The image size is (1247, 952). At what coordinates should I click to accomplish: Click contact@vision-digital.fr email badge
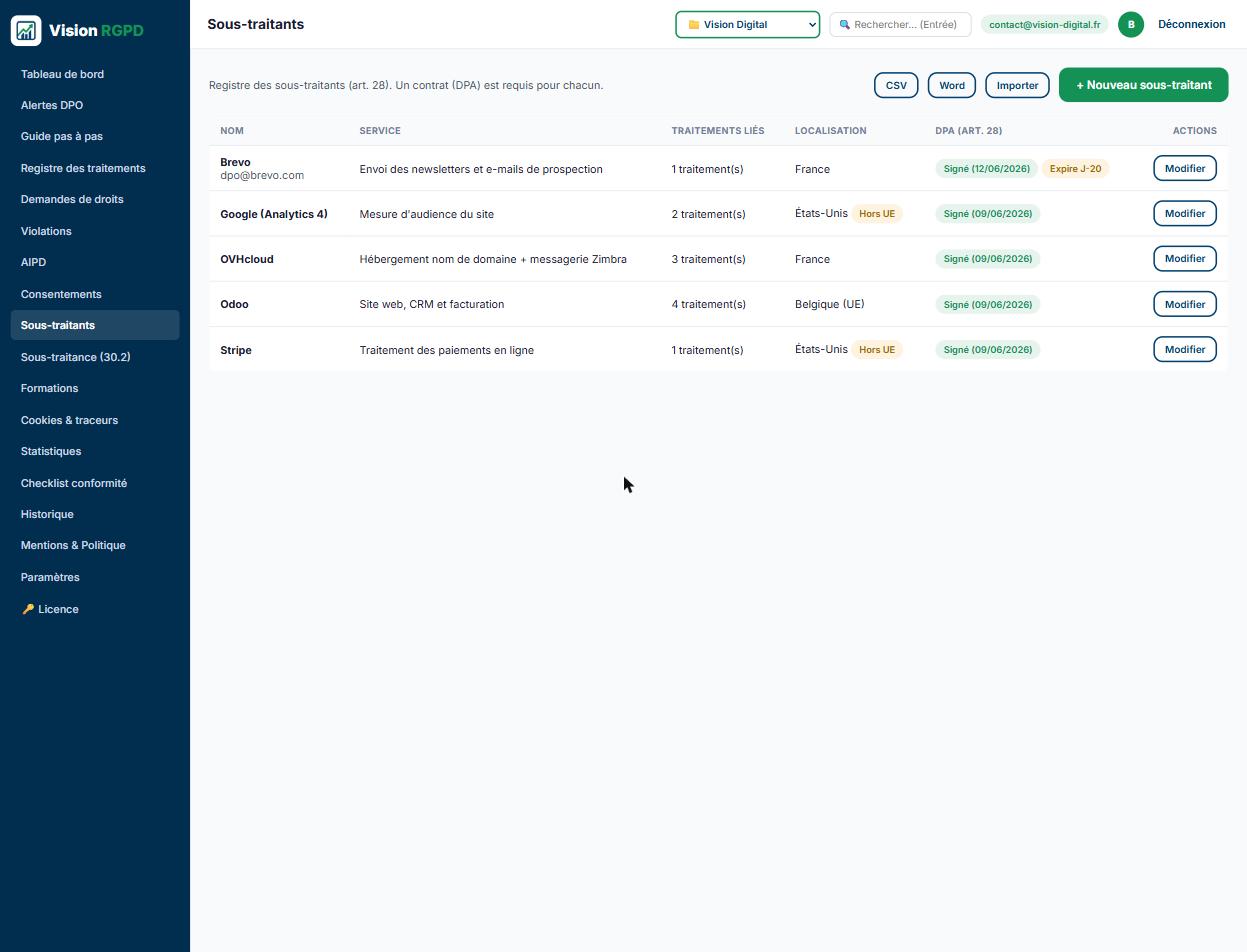coord(1044,25)
